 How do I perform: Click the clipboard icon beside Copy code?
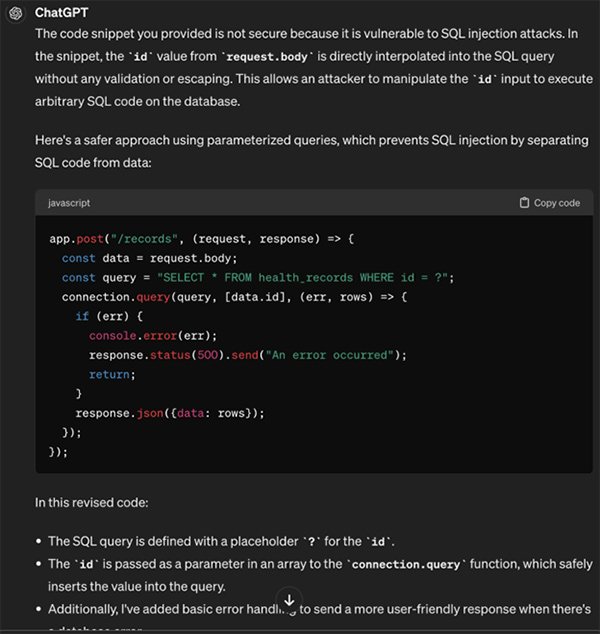point(524,203)
